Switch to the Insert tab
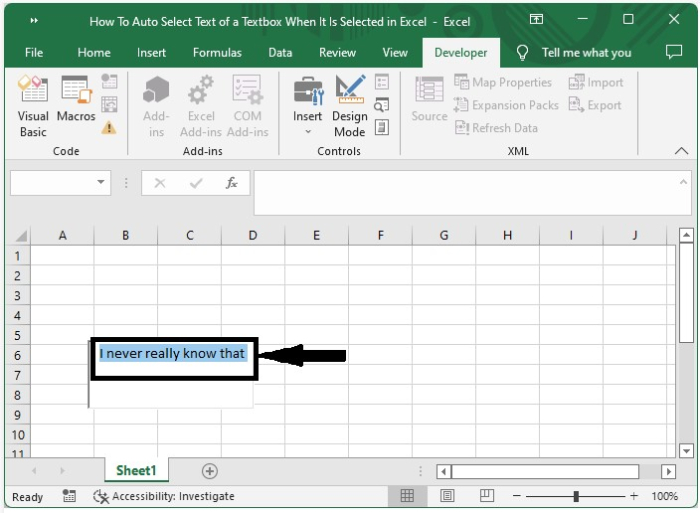The image size is (700, 513). tap(151, 53)
